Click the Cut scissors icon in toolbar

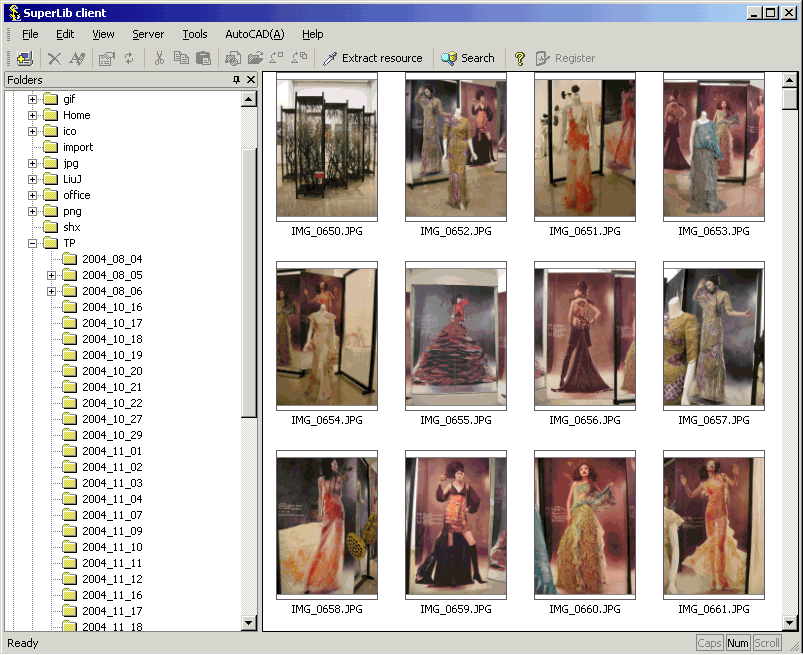pos(158,58)
